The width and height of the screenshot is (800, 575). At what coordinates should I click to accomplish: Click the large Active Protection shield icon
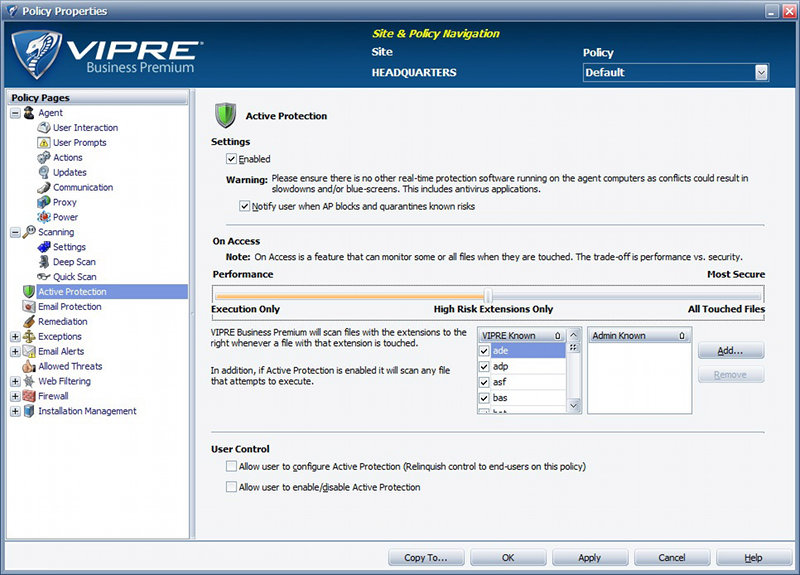click(x=225, y=115)
